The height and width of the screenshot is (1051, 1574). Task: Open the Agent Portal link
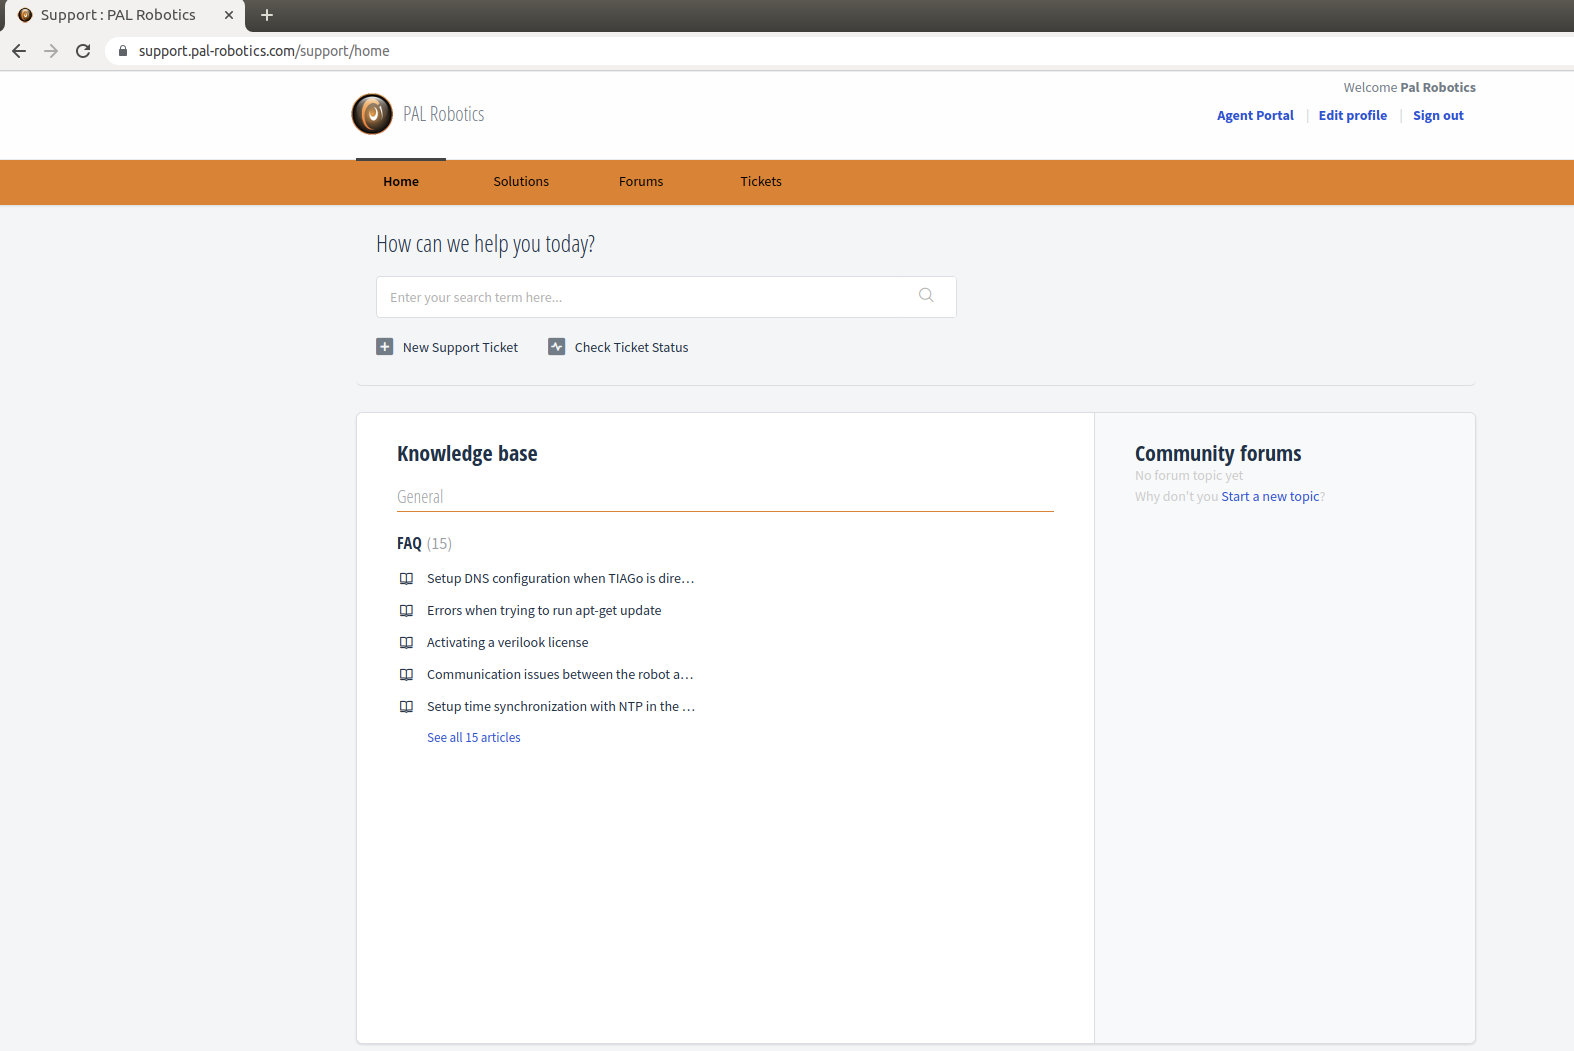coord(1255,116)
